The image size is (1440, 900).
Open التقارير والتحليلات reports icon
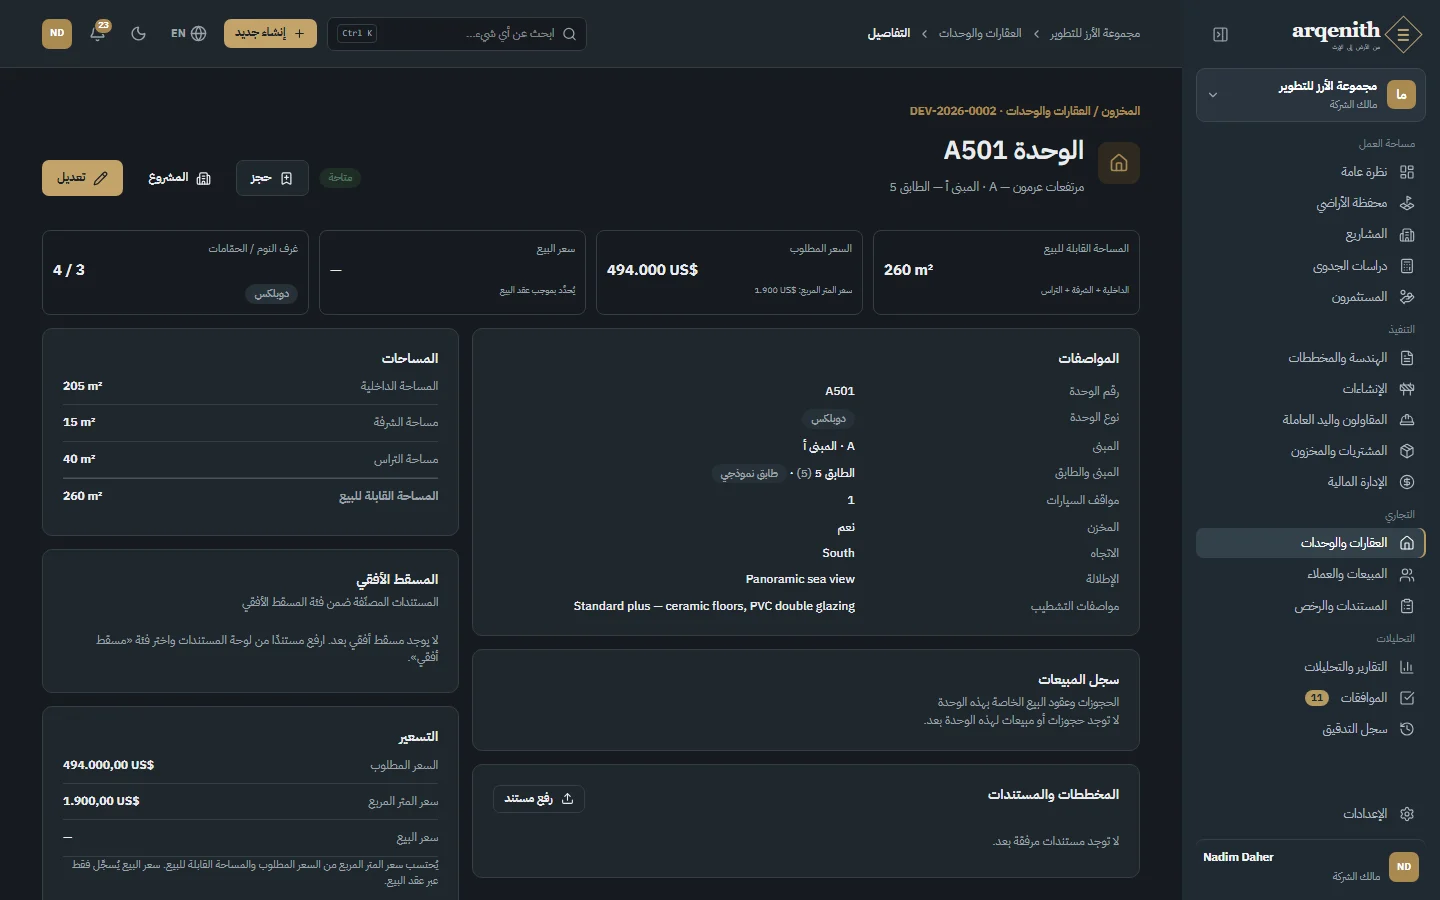click(x=1407, y=667)
